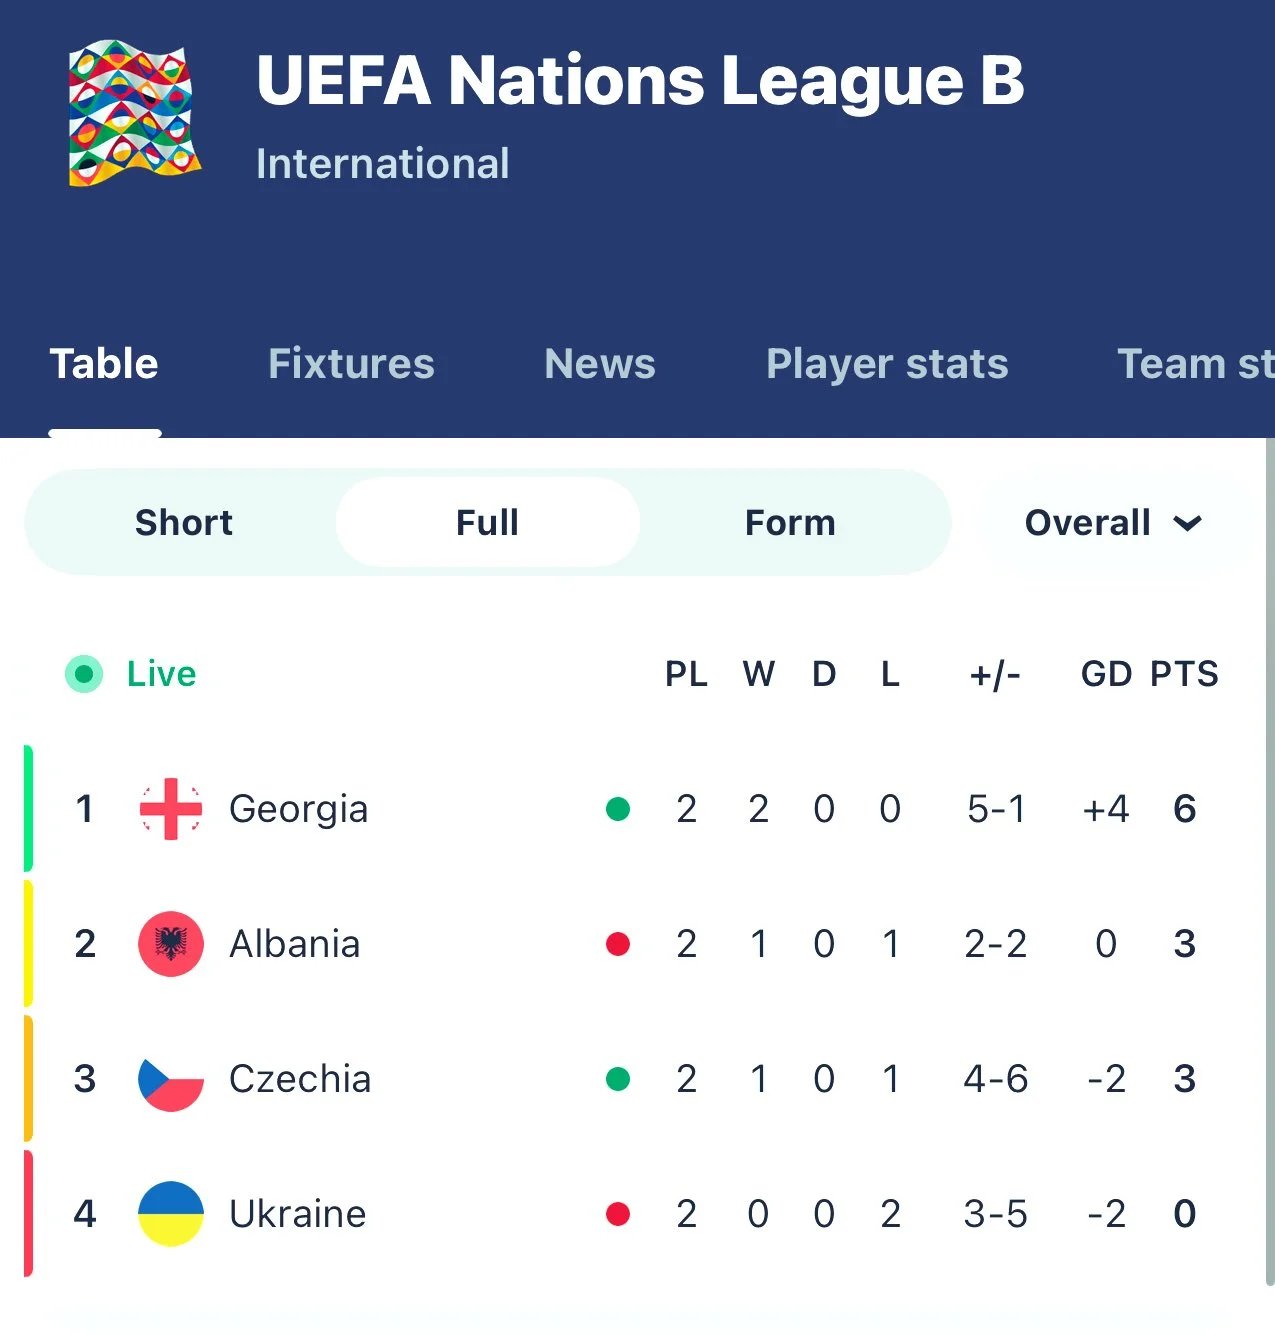Click the Georgia flag icon
This screenshot has height=1335, width=1275.
[171, 809]
